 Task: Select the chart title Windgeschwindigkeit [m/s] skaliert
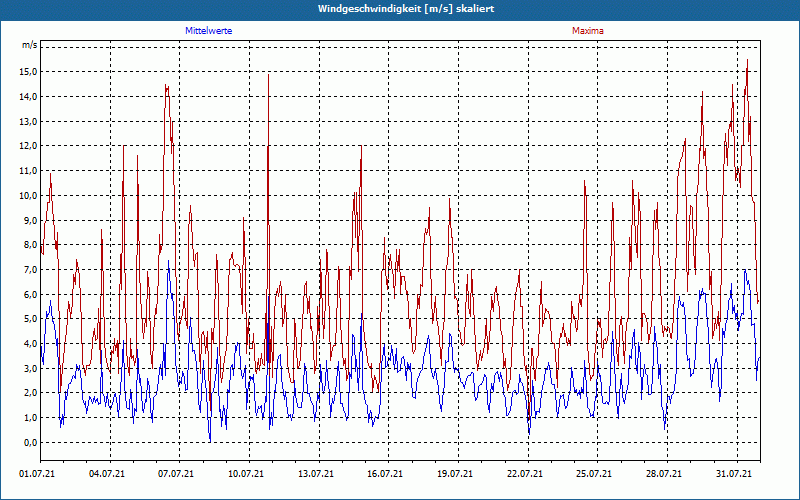point(406,9)
